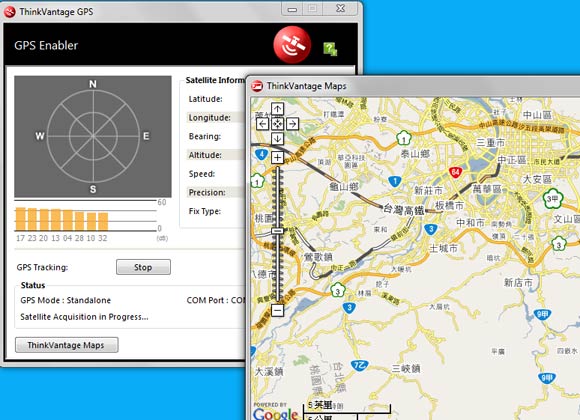Click 'GPS Mode : Standalone' status text
This screenshot has height=420, width=580.
[65, 300]
